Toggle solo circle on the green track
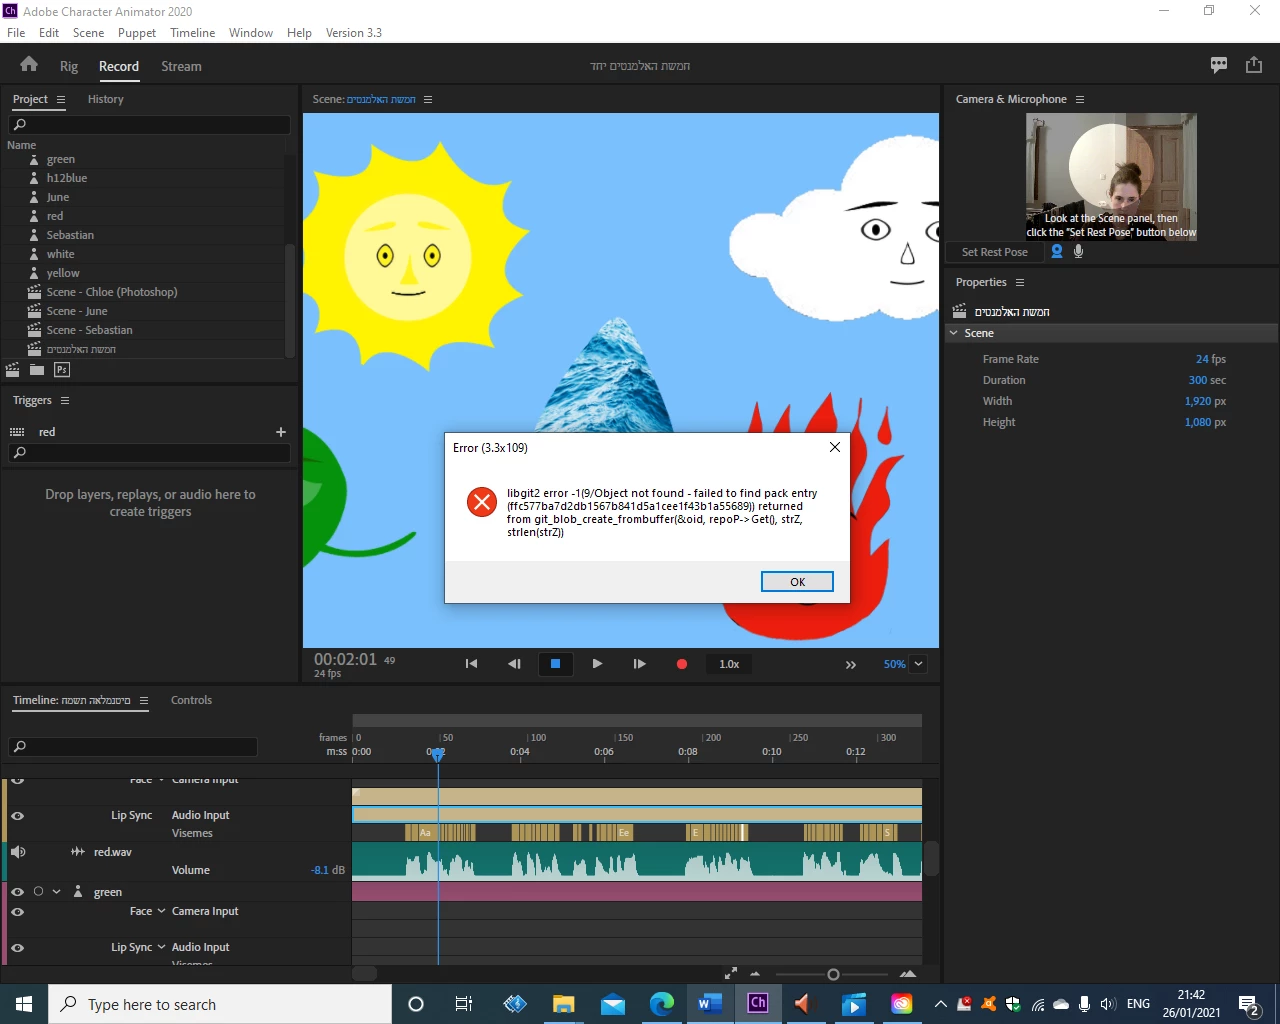This screenshot has width=1280, height=1024. (x=38, y=891)
